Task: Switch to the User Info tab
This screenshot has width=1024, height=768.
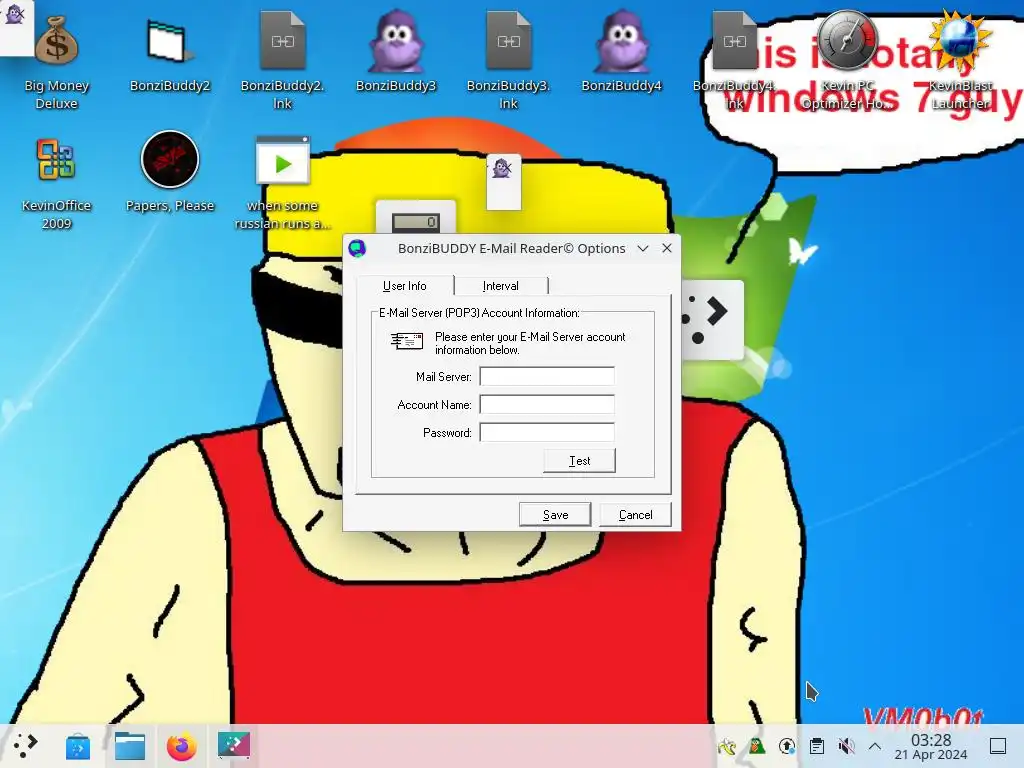Action: point(405,286)
